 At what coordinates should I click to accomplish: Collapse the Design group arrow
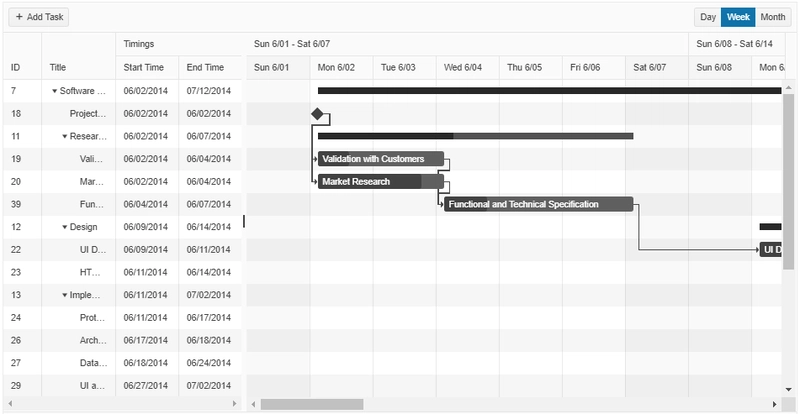pos(65,227)
